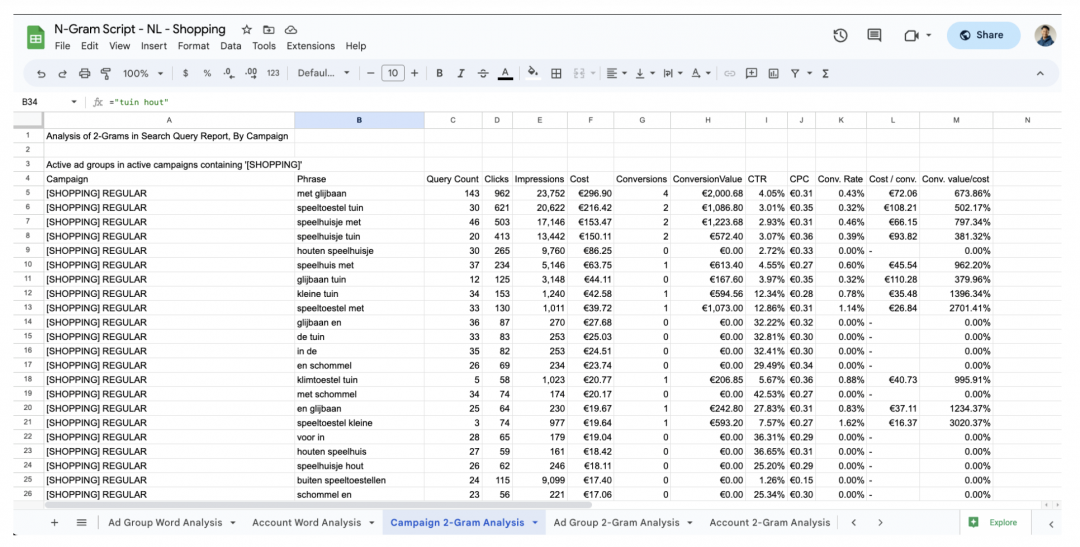Toggle italic formatting
The height and width of the screenshot is (547, 1080).
point(461,74)
